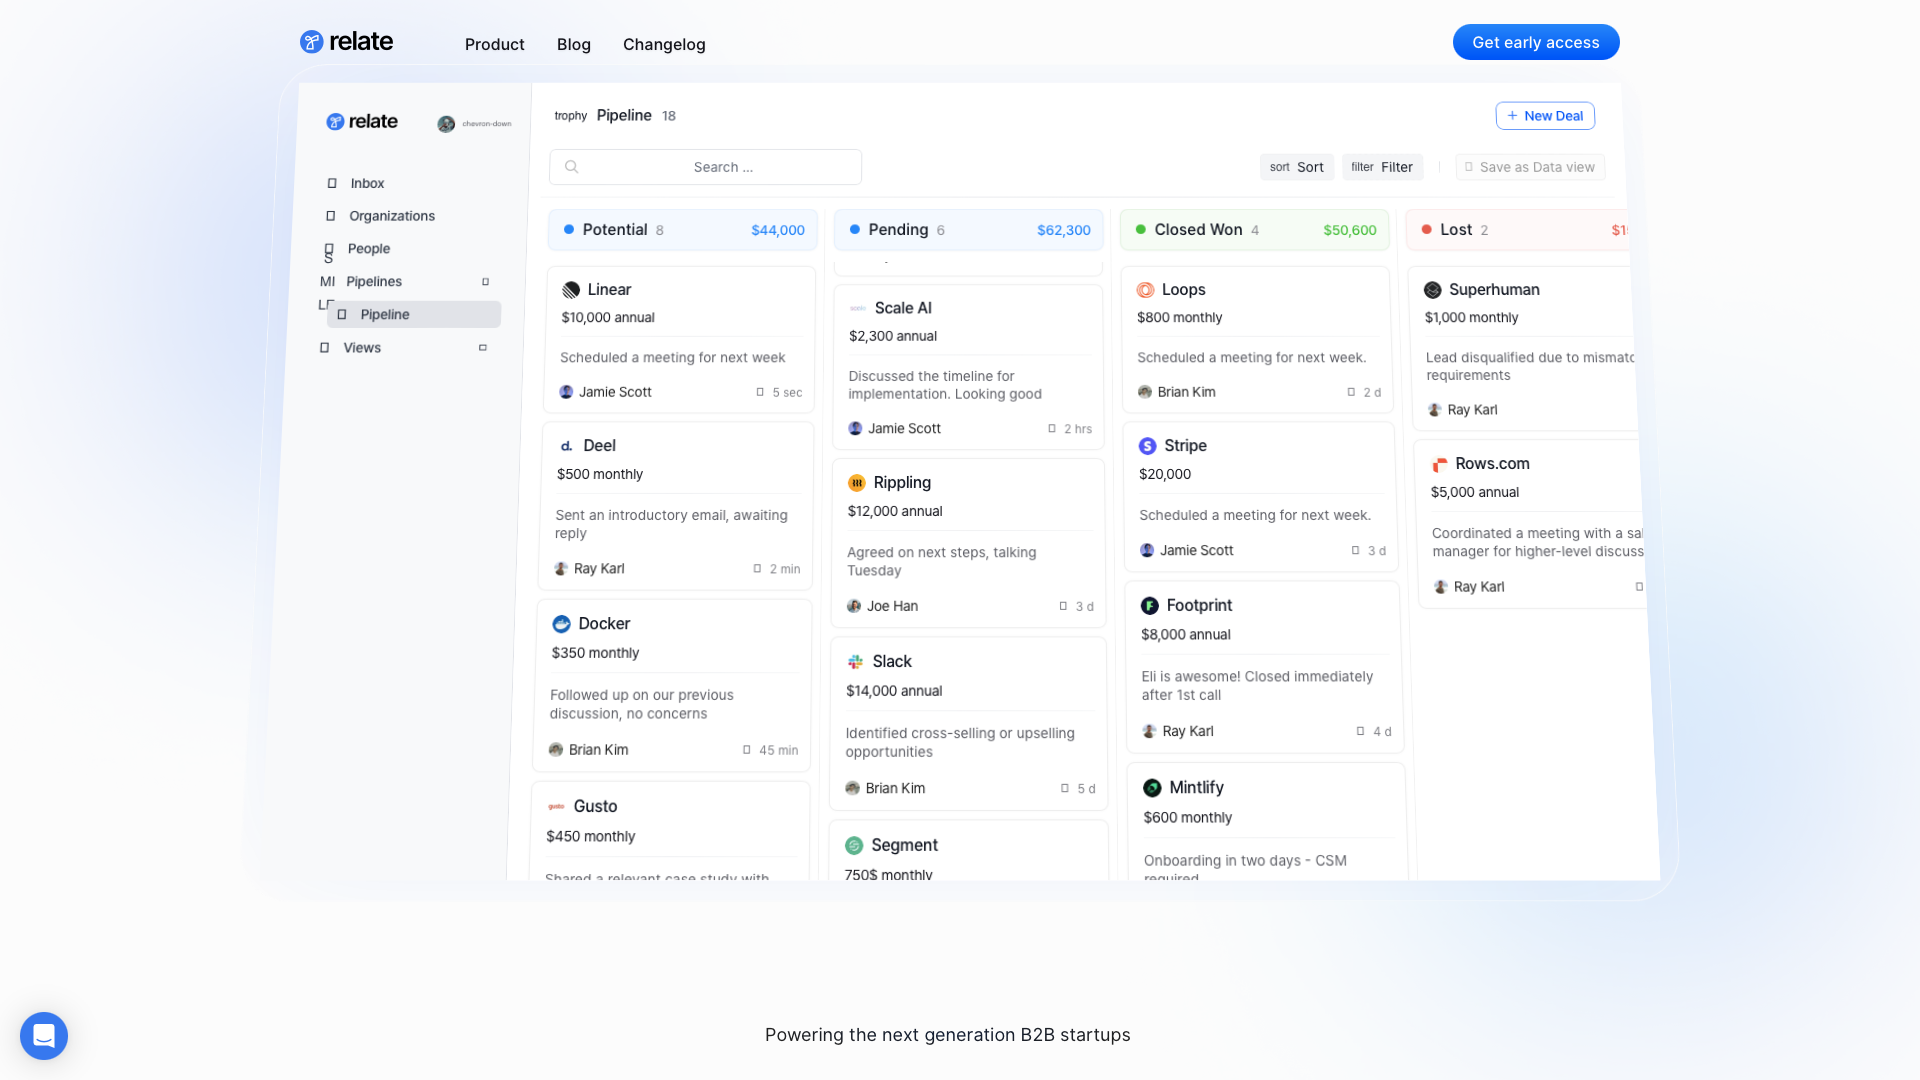Select the Pipeline sub-item in the sidebar
The image size is (1920, 1080).
coord(414,314)
